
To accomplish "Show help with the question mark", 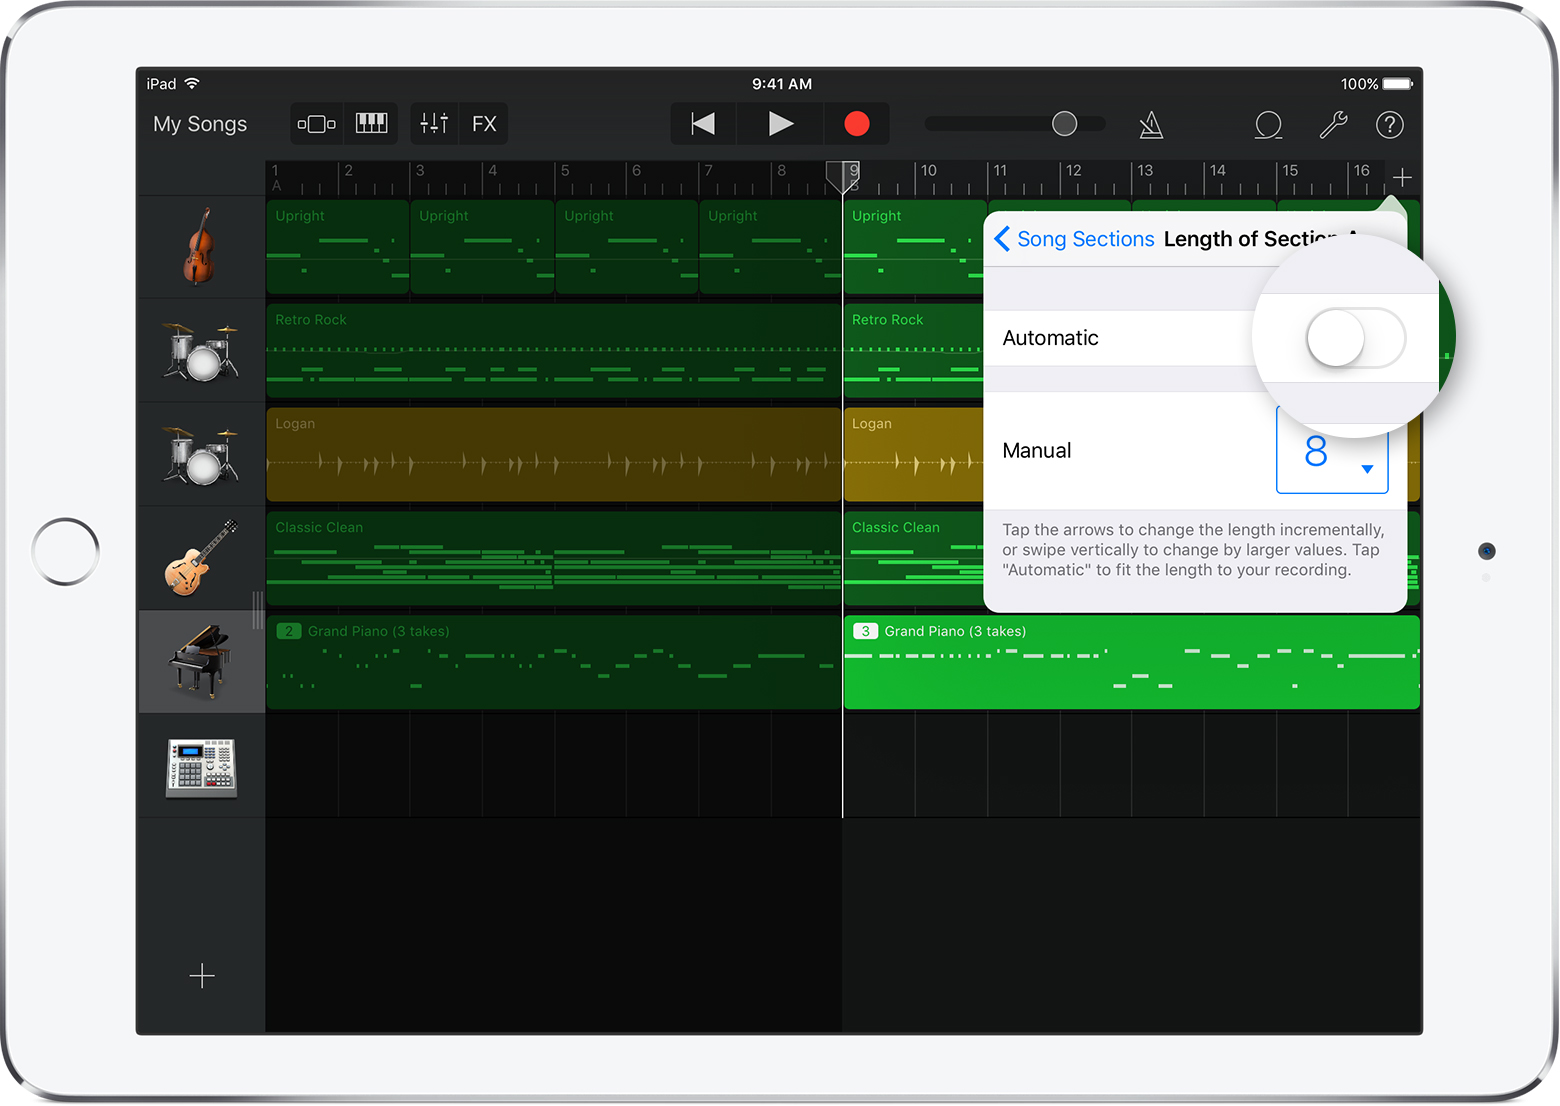I will pos(1390,125).
